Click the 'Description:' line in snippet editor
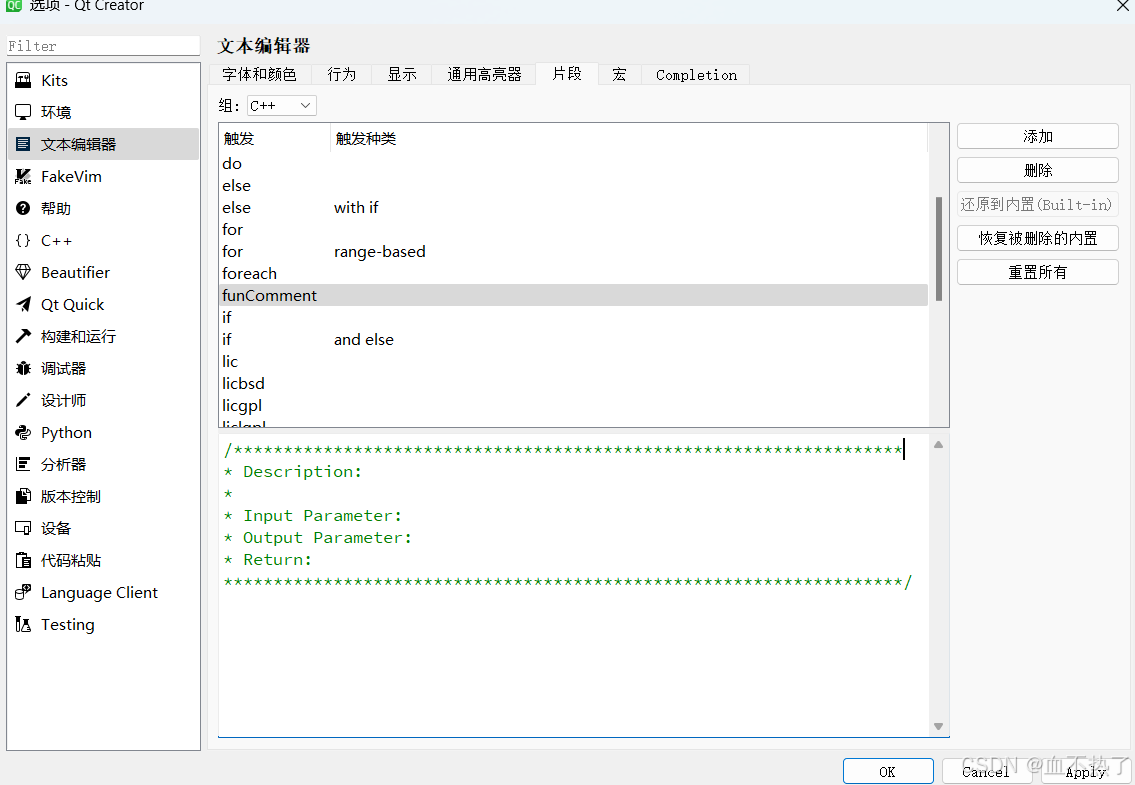Screen dimensions: 1135x785 pyautogui.click(x=292, y=472)
